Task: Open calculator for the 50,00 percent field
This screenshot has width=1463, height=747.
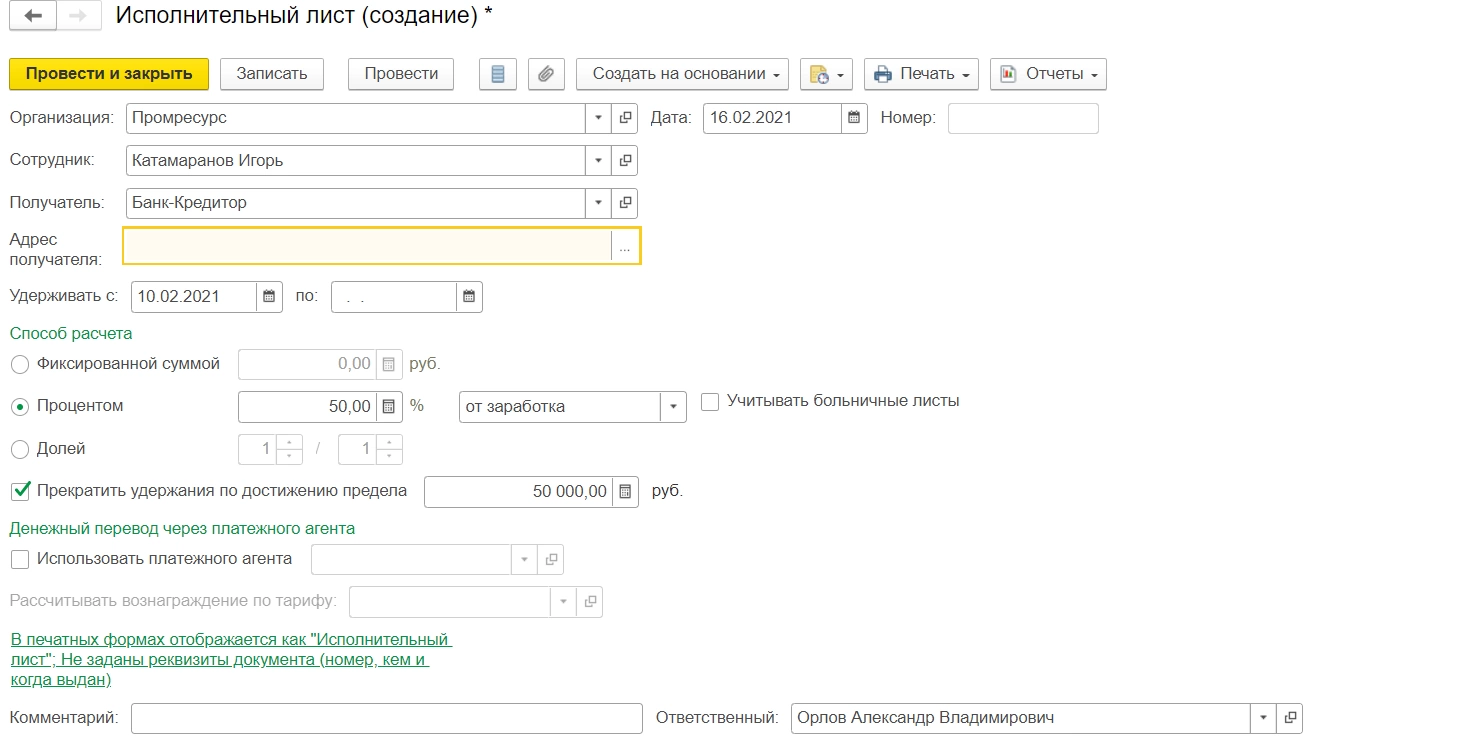Action: [x=389, y=407]
